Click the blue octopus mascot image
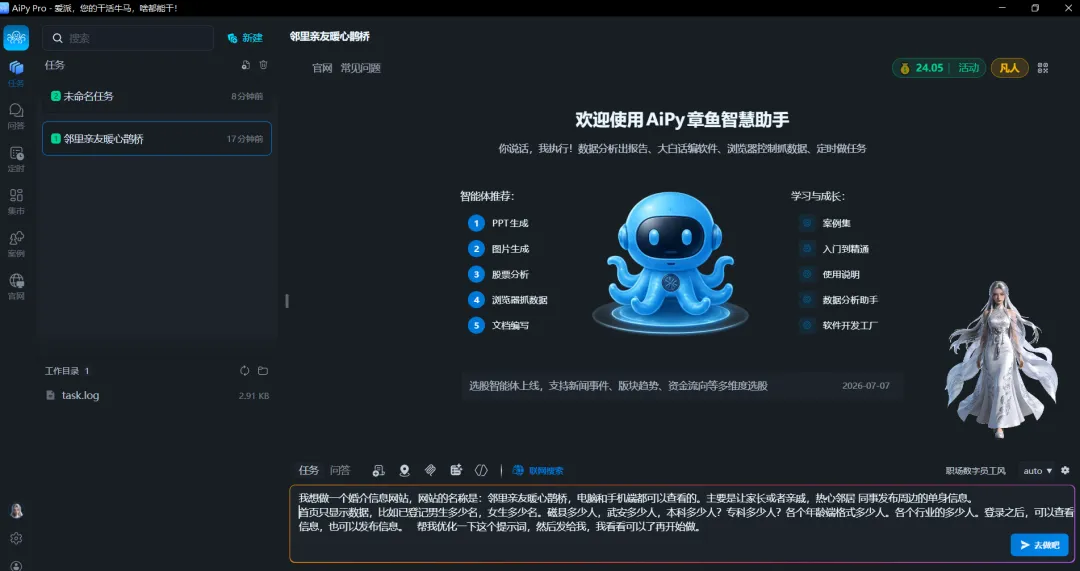This screenshot has width=1080, height=571. click(670, 264)
